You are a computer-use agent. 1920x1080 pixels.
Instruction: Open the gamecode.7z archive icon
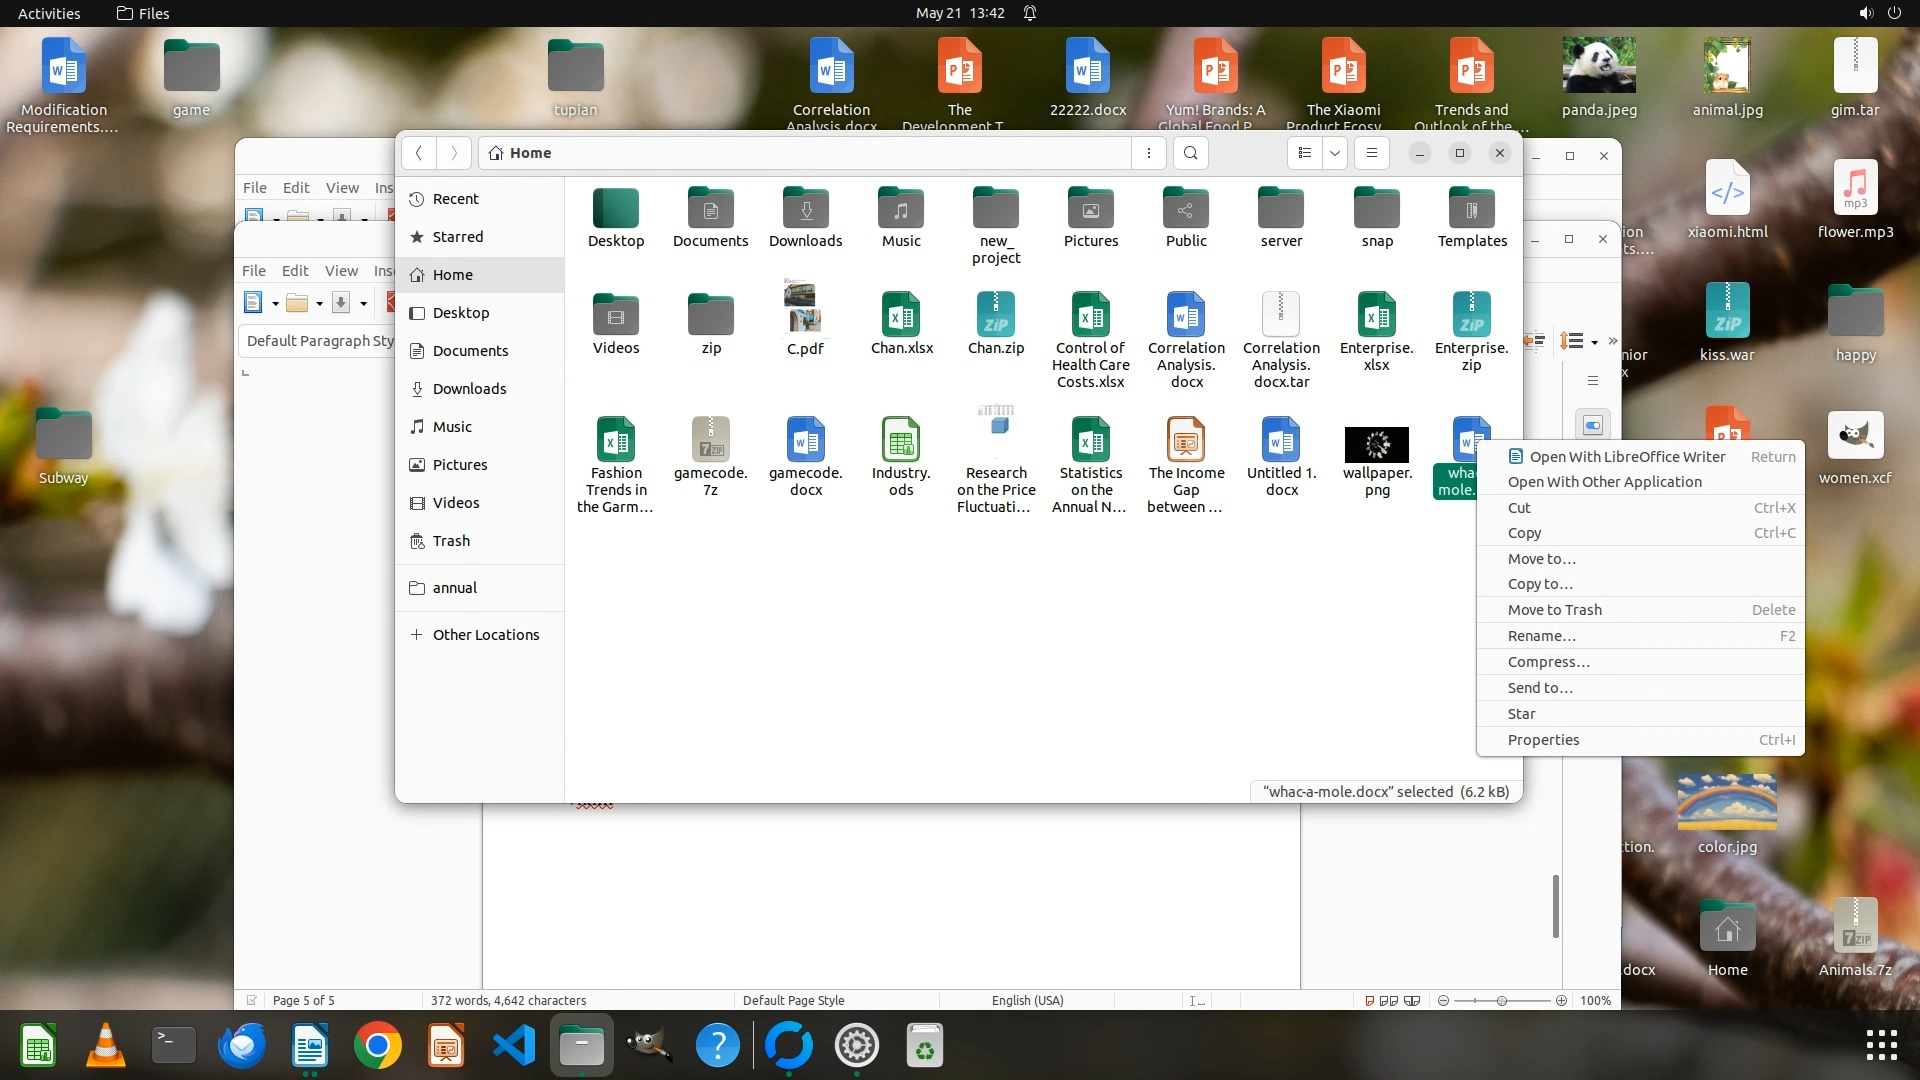(x=711, y=441)
